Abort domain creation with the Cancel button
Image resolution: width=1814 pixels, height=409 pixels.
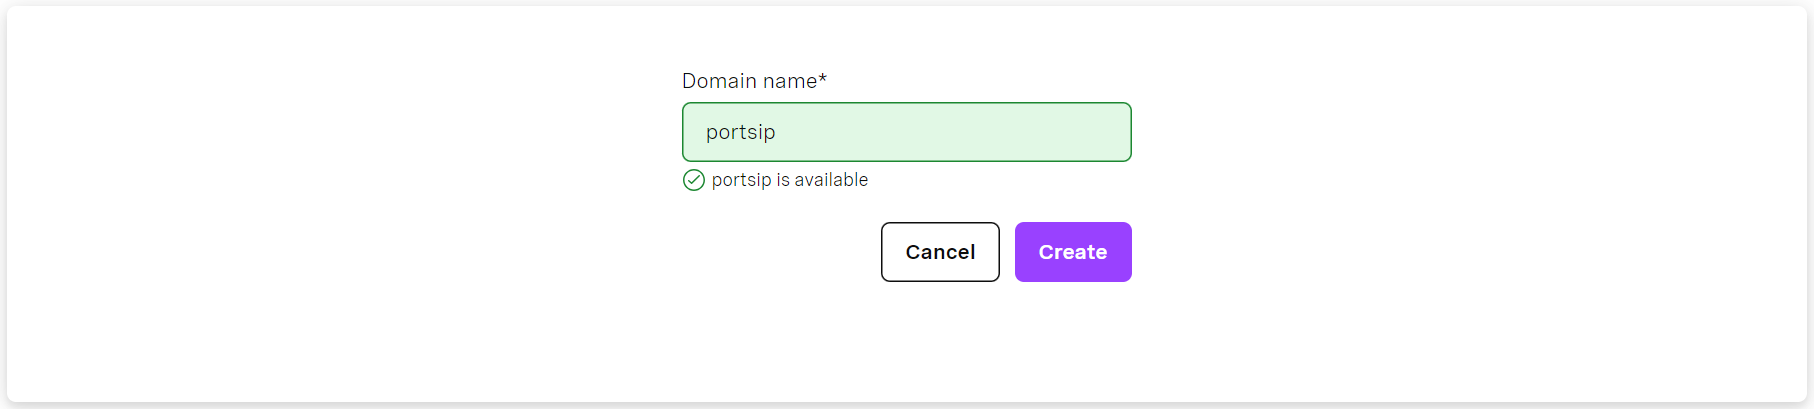pos(939,252)
